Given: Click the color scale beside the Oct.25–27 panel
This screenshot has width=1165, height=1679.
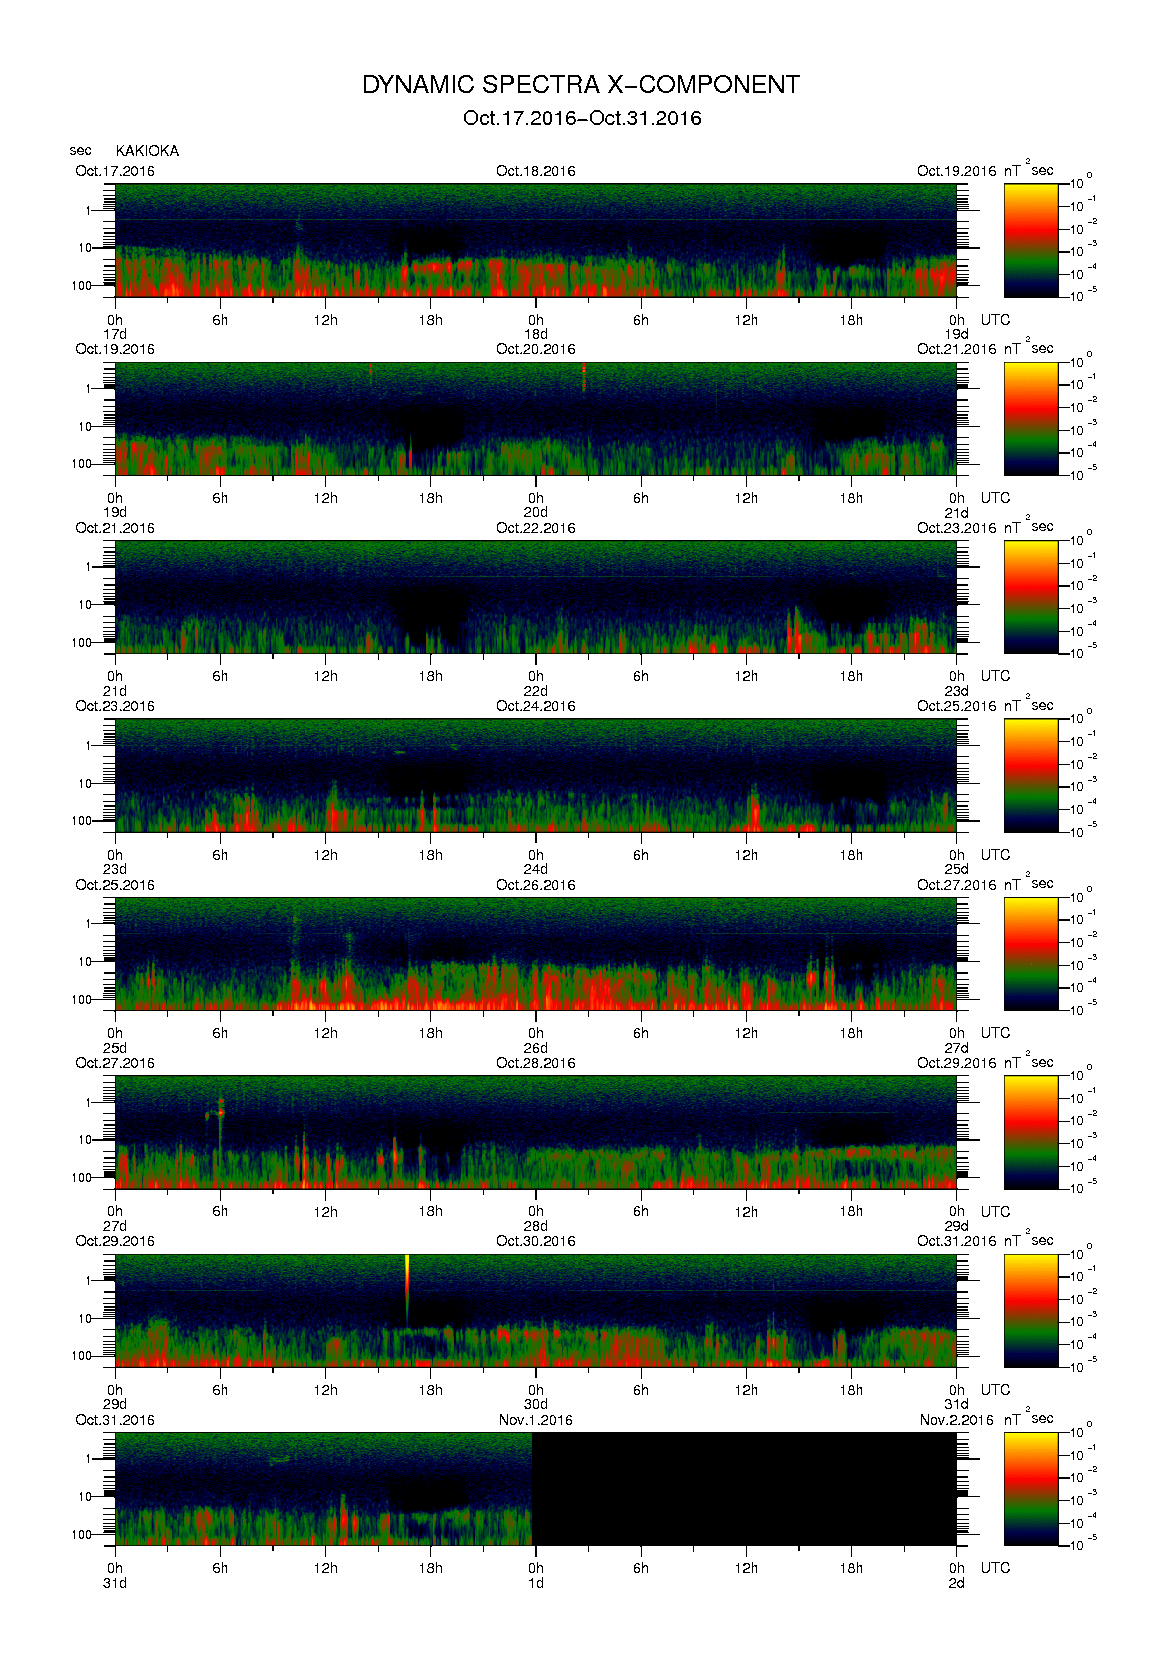Looking at the screenshot, I should (x=1031, y=953).
